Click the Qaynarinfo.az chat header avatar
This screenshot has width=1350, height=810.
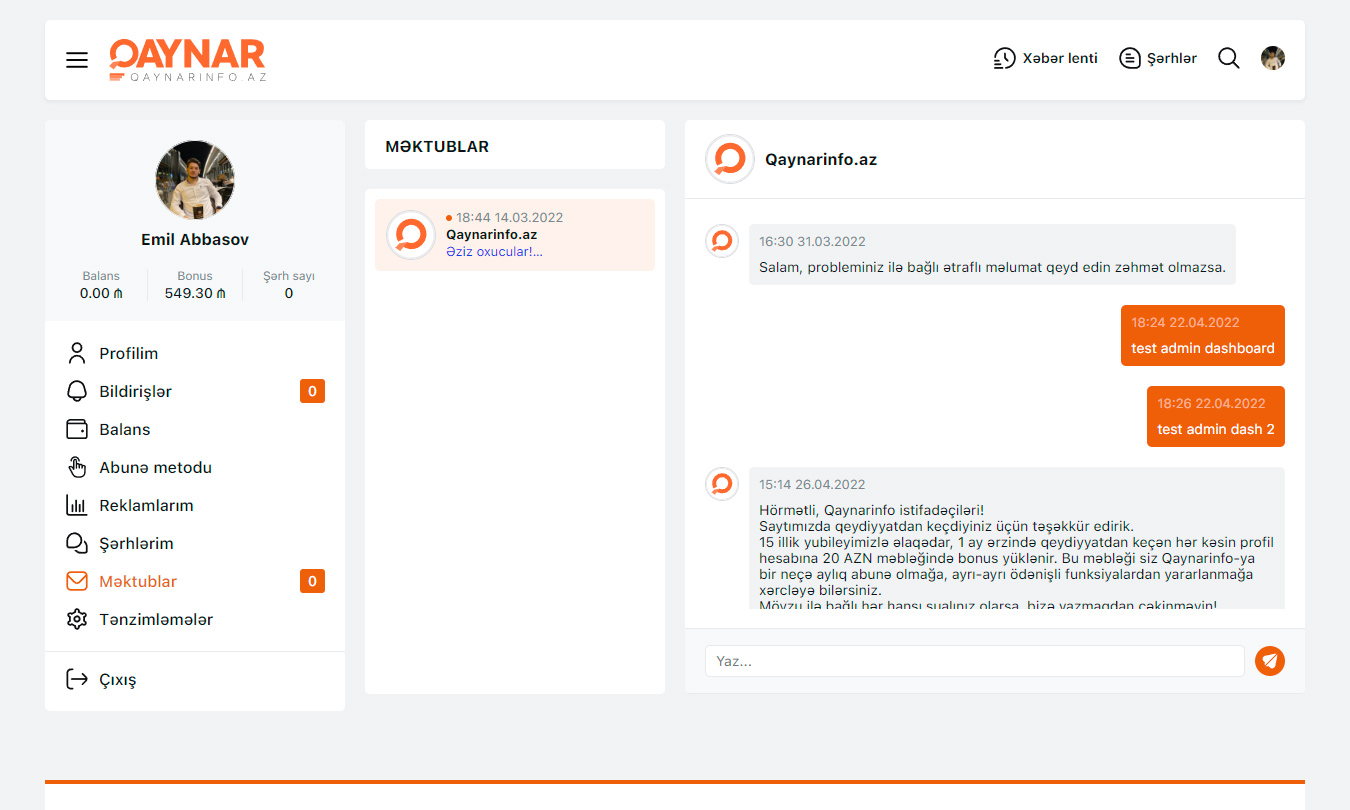point(729,159)
